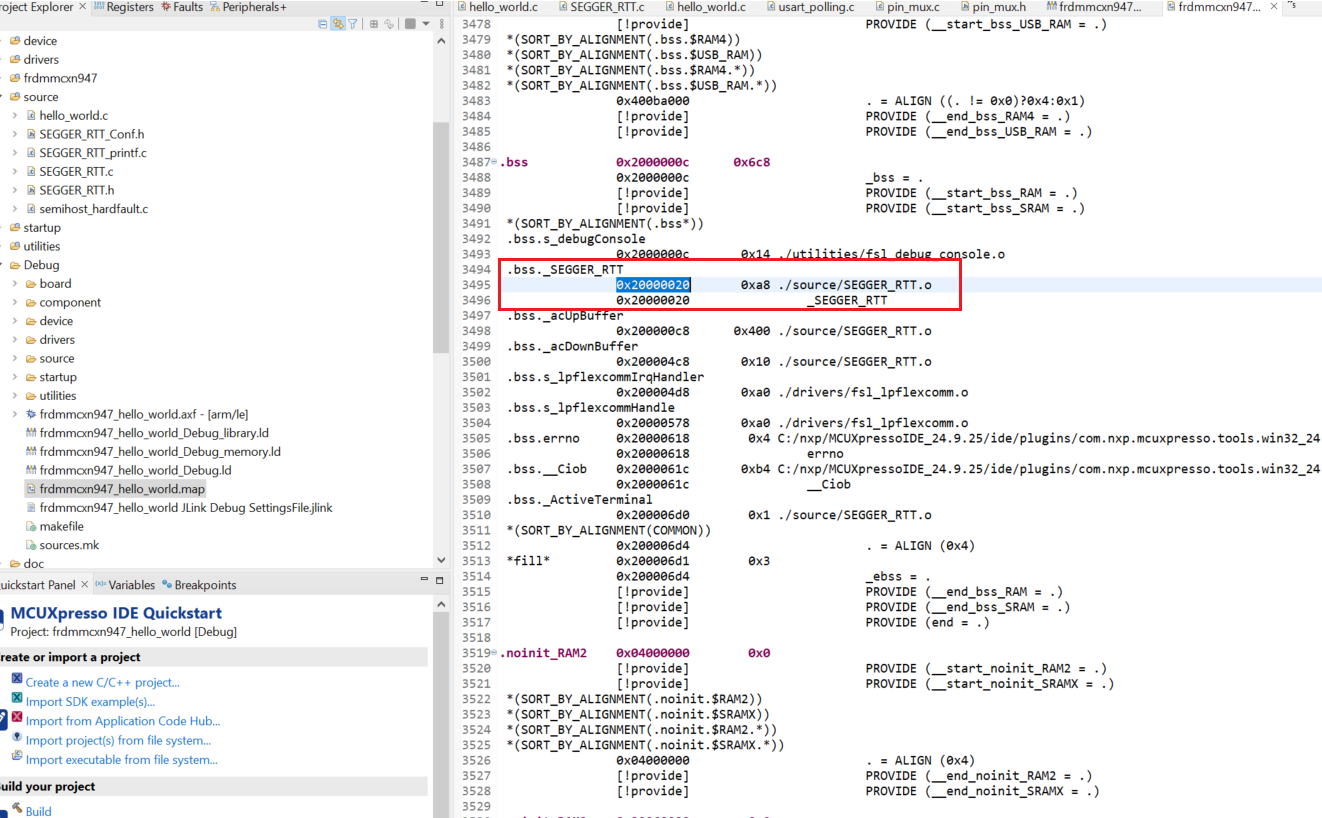Toggle Link with Editor in Project Explorer
1322x818 pixels.
[338, 23]
